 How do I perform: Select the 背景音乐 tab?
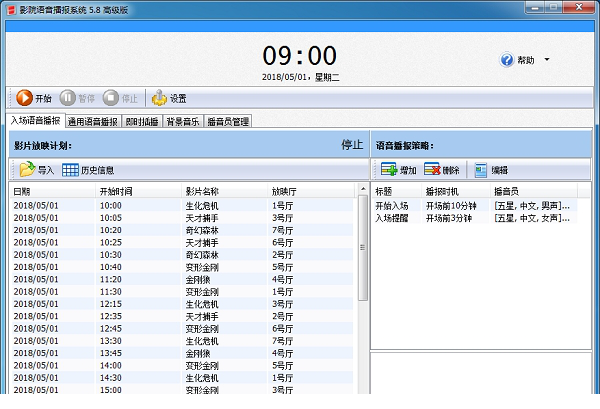tap(184, 122)
